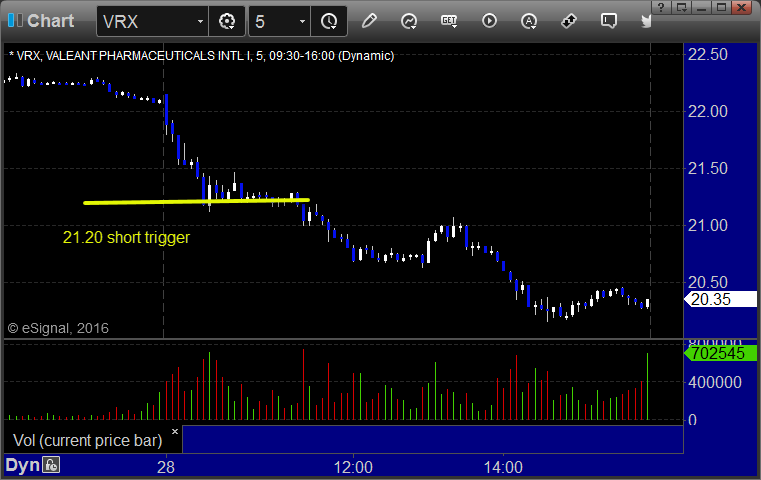Click the 21.00 price axis label

coord(708,226)
